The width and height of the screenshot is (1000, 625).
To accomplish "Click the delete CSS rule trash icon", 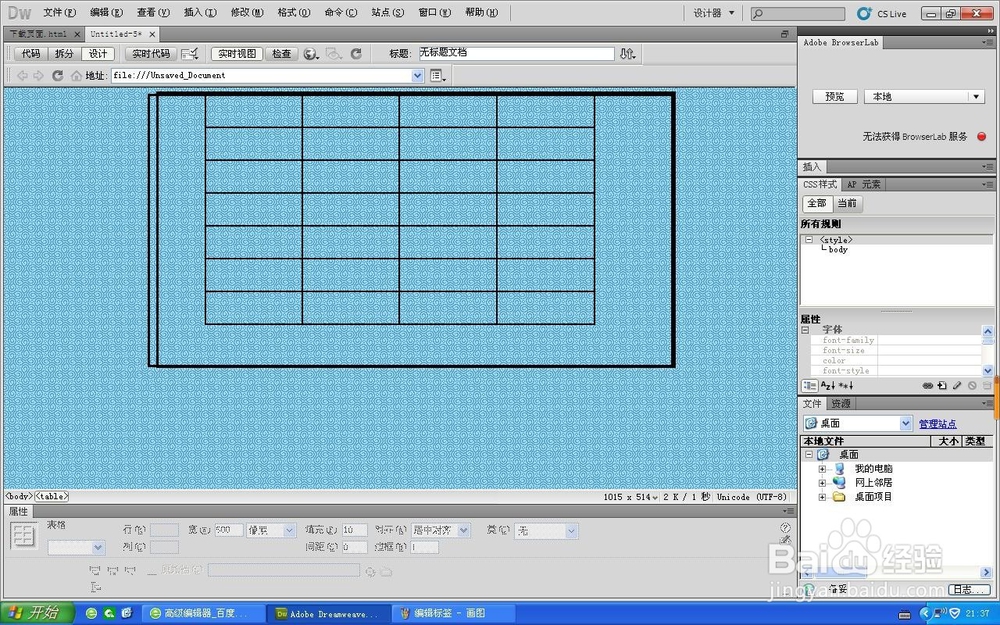I will point(987,385).
